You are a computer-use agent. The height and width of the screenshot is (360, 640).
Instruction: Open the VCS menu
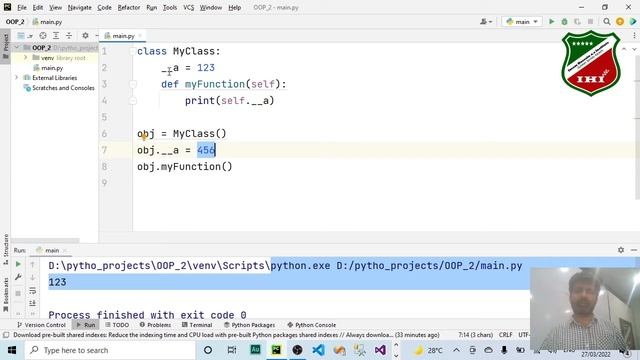pyautogui.click(x=188, y=7)
